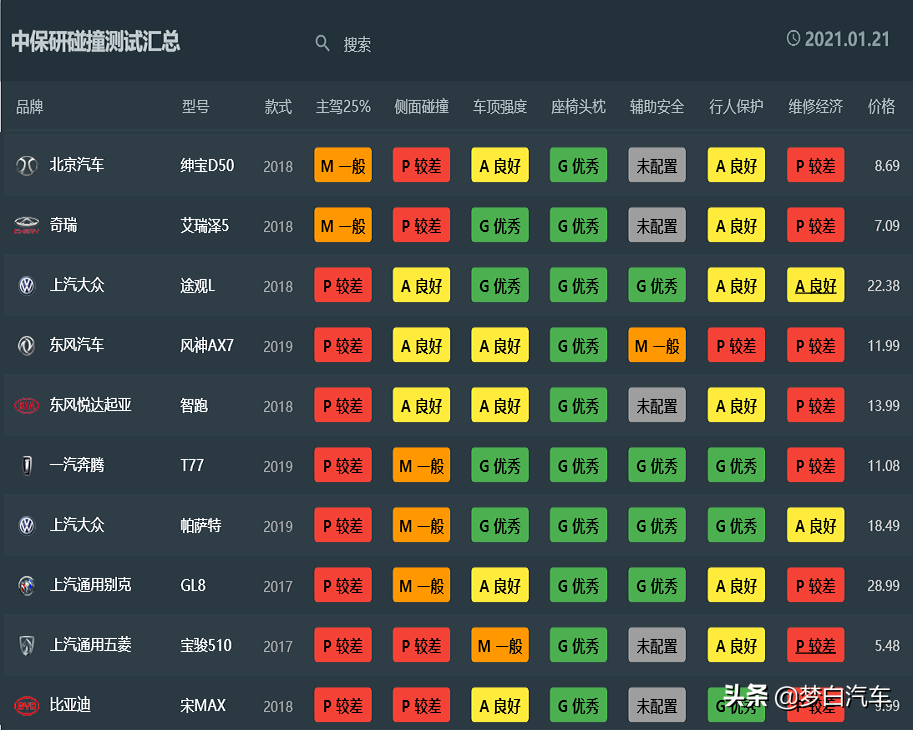Image resolution: width=913 pixels, height=730 pixels.
Task: Click the Buick logo for 上汽通用别克
Action: pyautogui.click(x=26, y=586)
